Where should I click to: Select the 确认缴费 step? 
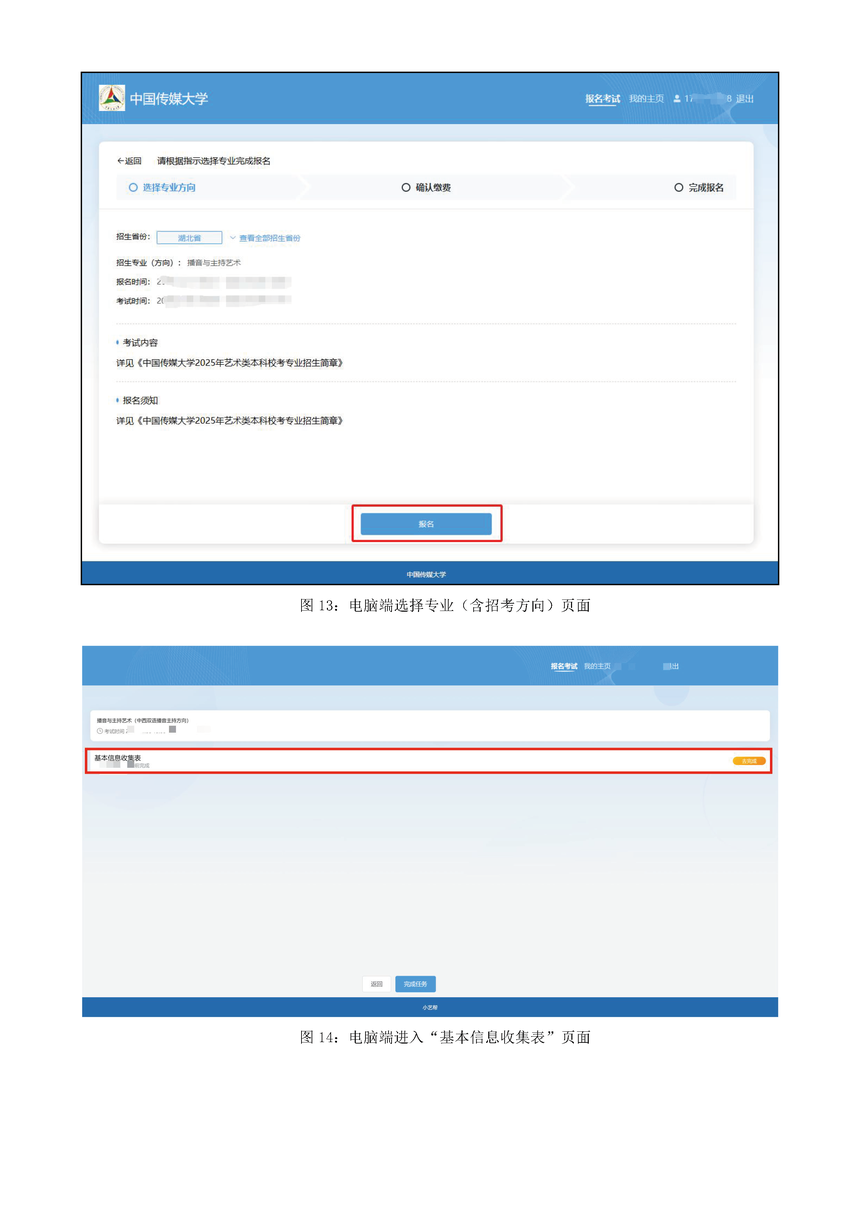click(426, 187)
